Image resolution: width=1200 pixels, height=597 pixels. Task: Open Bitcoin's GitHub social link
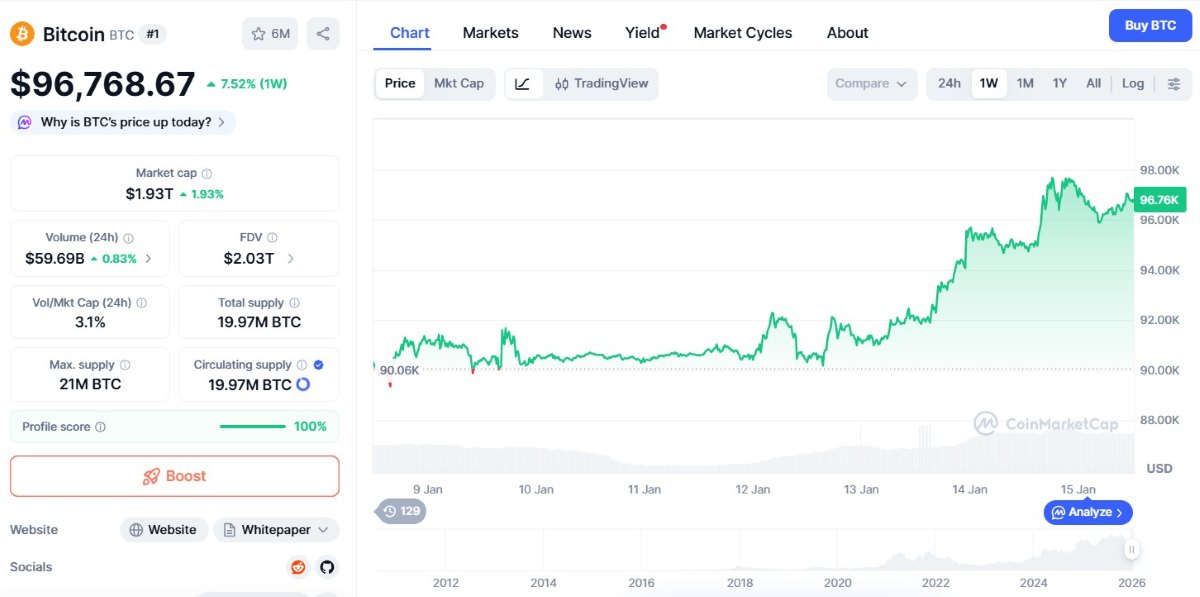[326, 567]
